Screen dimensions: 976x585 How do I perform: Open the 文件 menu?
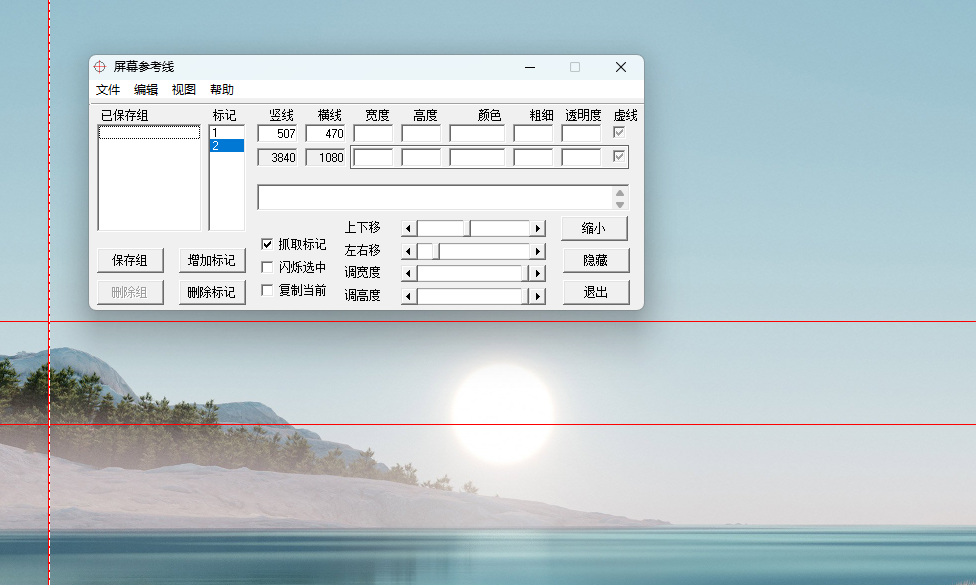click(x=108, y=90)
